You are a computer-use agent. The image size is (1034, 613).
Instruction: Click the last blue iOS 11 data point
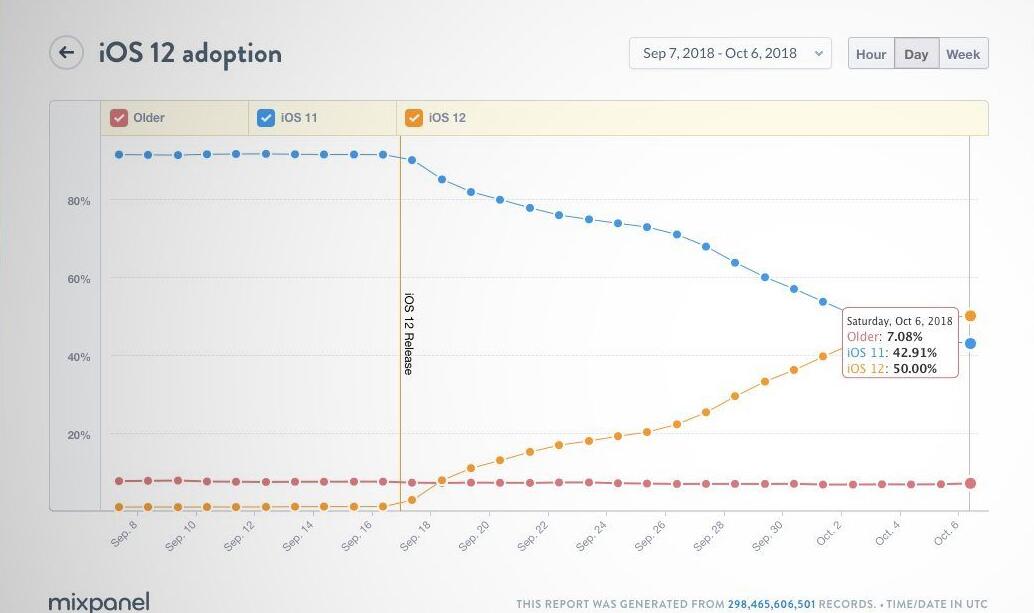point(968,343)
